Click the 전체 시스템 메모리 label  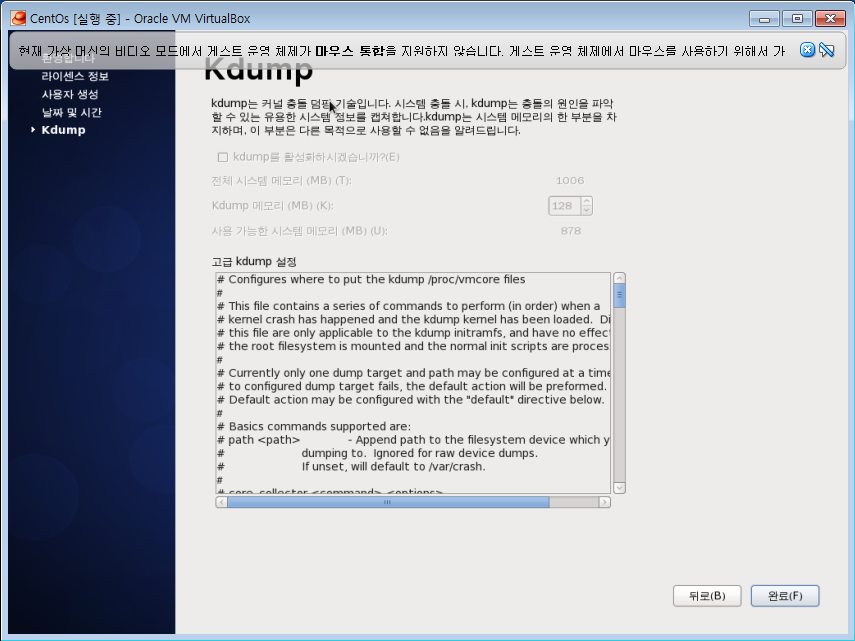point(281,180)
